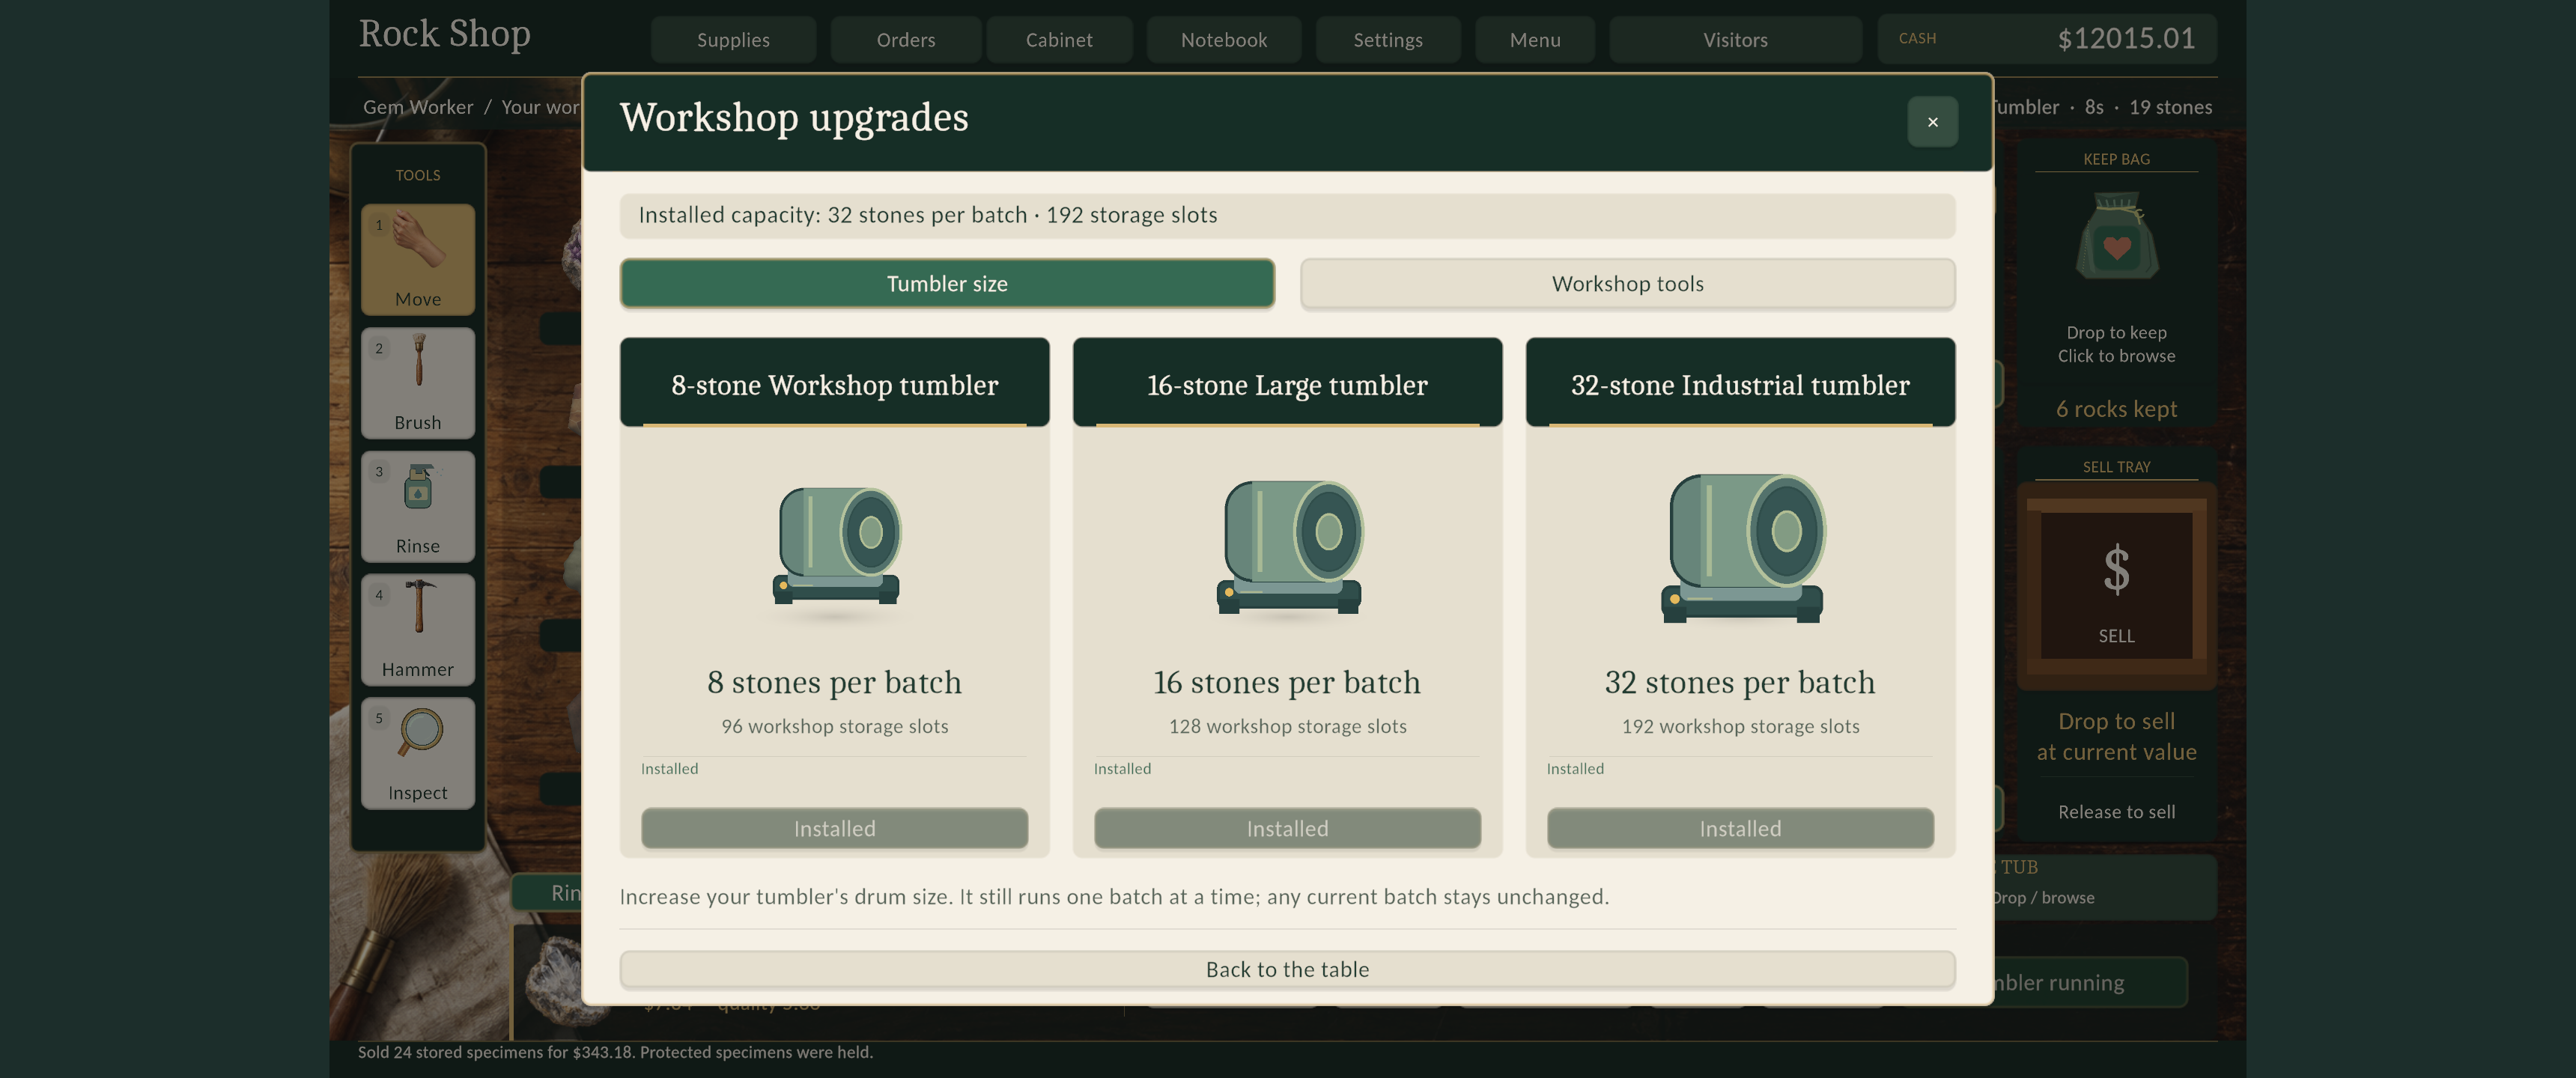Click the 16-stone Large tumbler heading
The height and width of the screenshot is (1078, 2576).
[x=1288, y=386]
